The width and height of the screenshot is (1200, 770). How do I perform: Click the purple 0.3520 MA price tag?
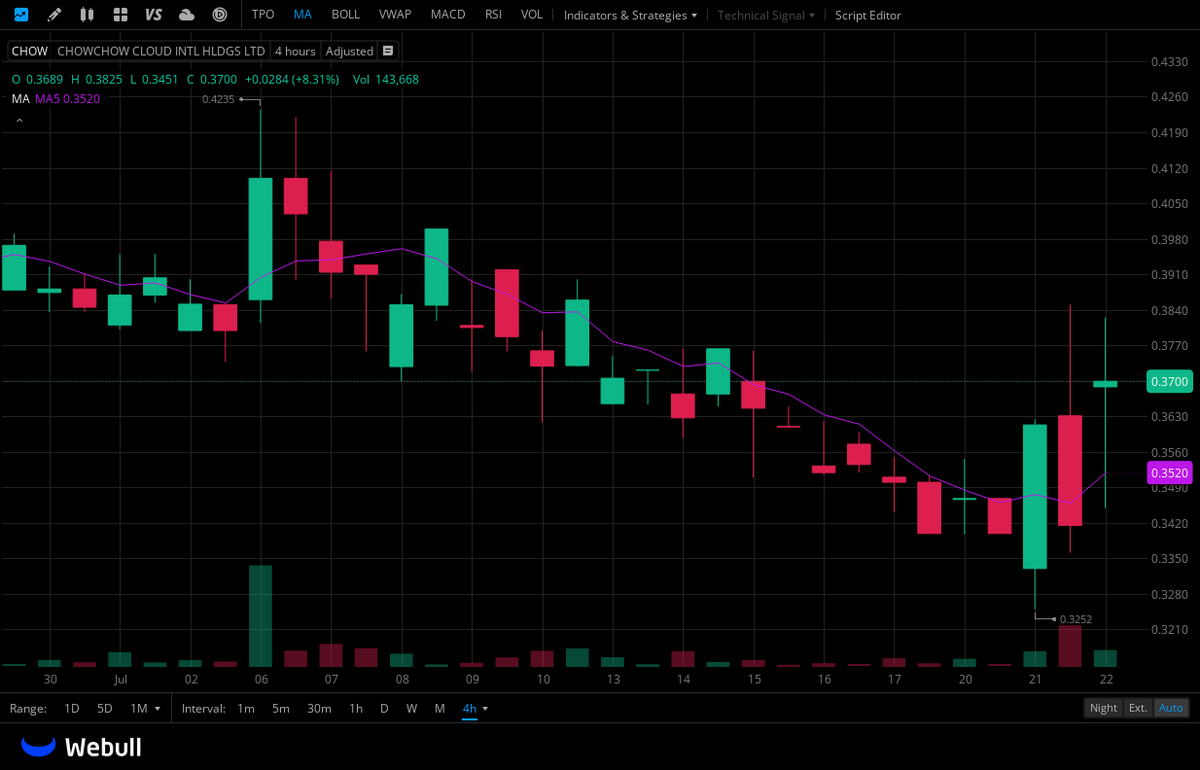1169,473
